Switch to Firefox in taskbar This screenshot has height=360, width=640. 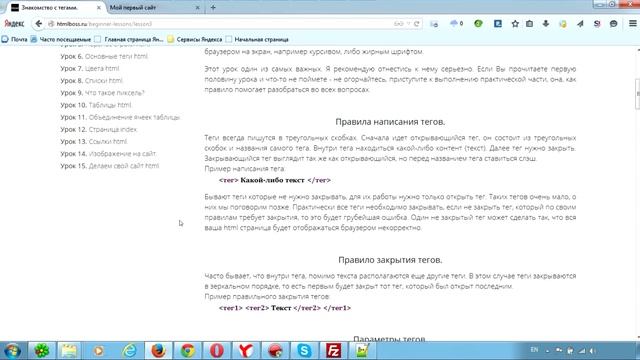coord(158,351)
